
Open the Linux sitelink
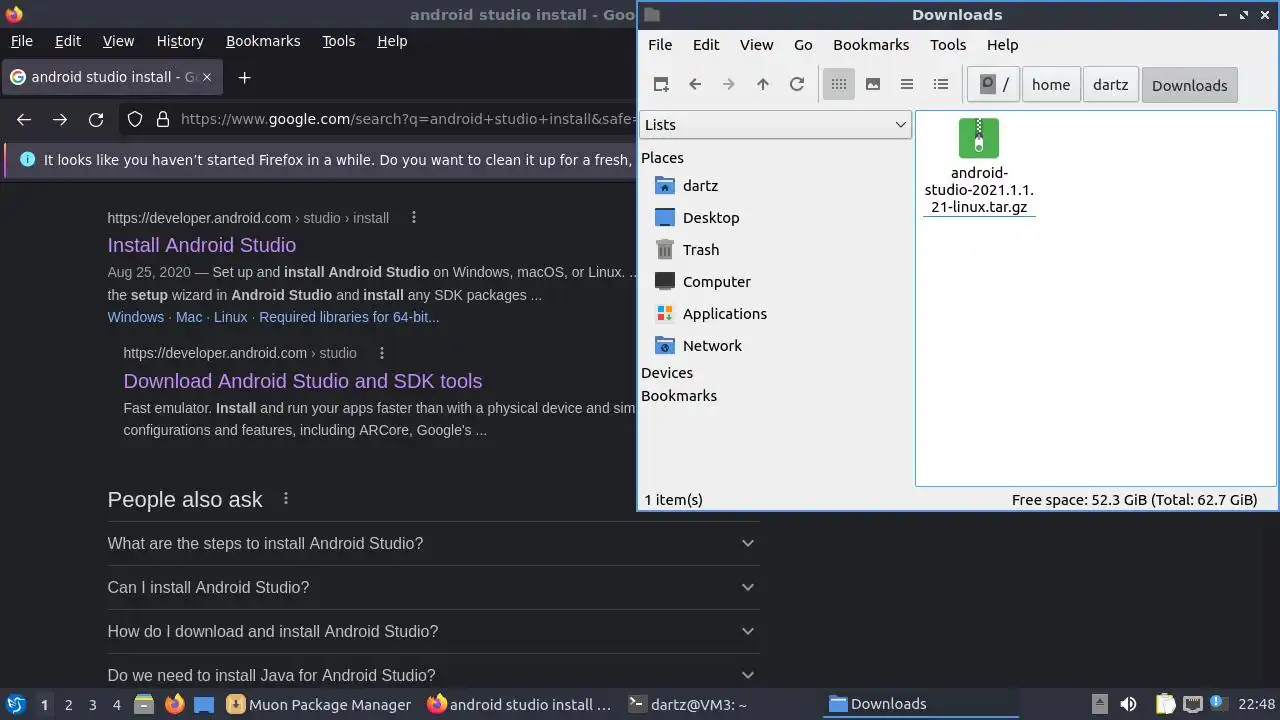(x=230, y=317)
